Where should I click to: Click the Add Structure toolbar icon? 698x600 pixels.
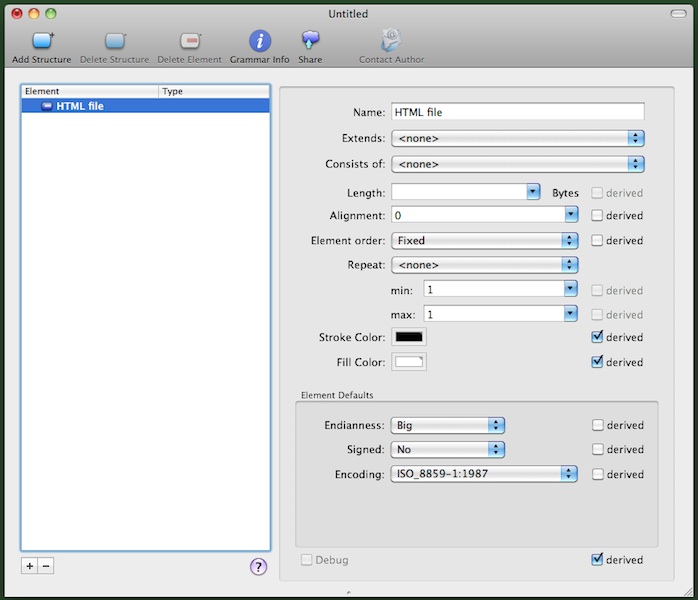[42, 41]
